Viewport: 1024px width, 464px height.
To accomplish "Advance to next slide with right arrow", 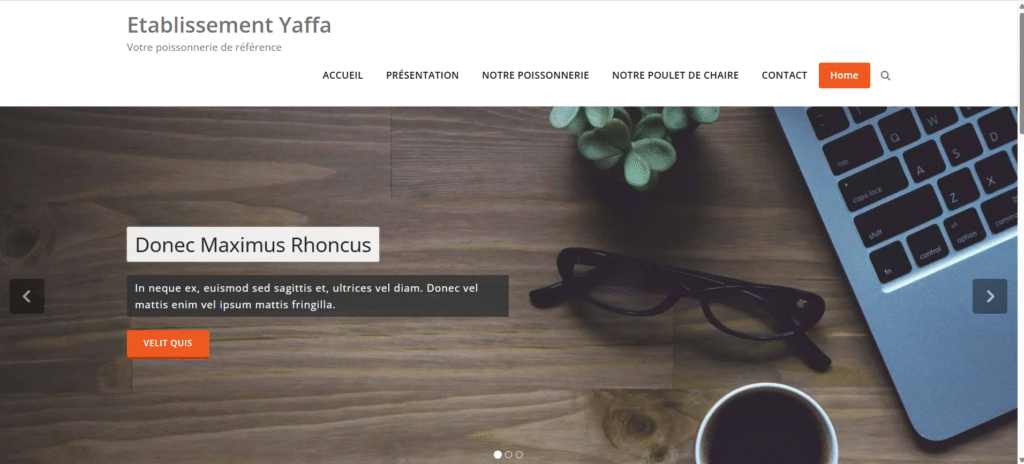I will pos(989,296).
